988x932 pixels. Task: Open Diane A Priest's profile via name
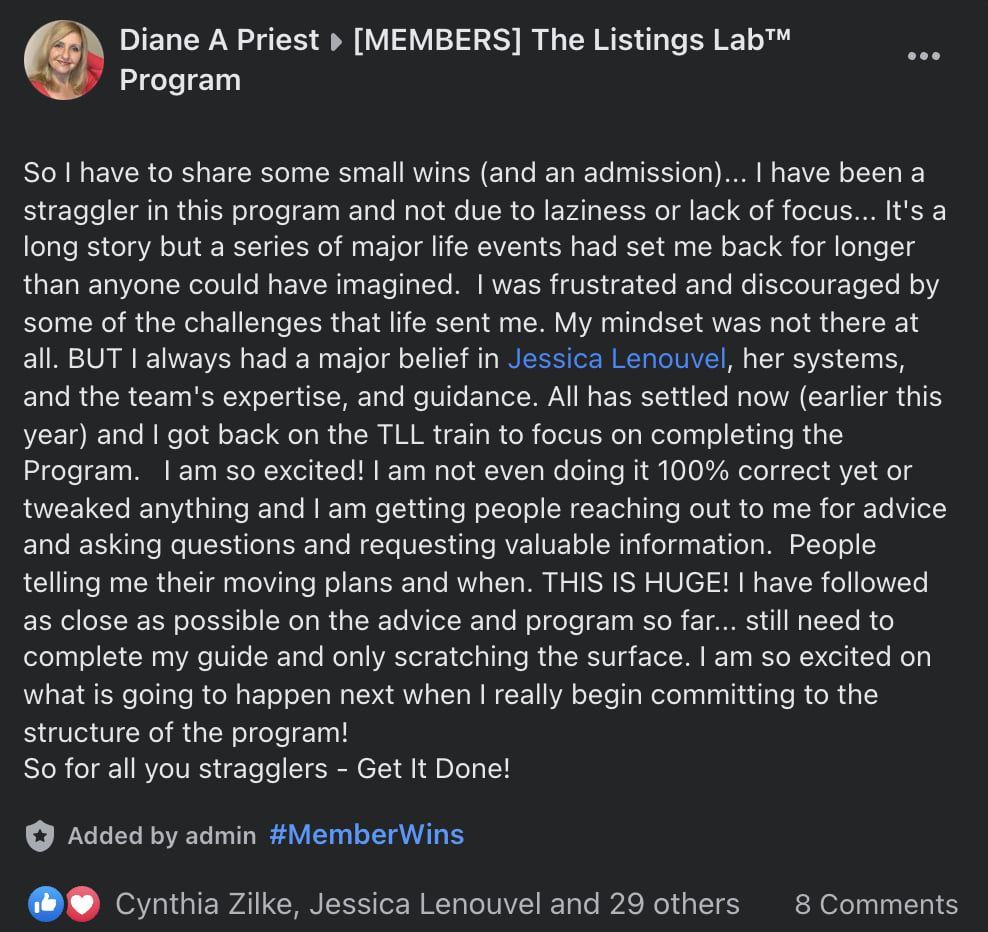[x=219, y=40]
